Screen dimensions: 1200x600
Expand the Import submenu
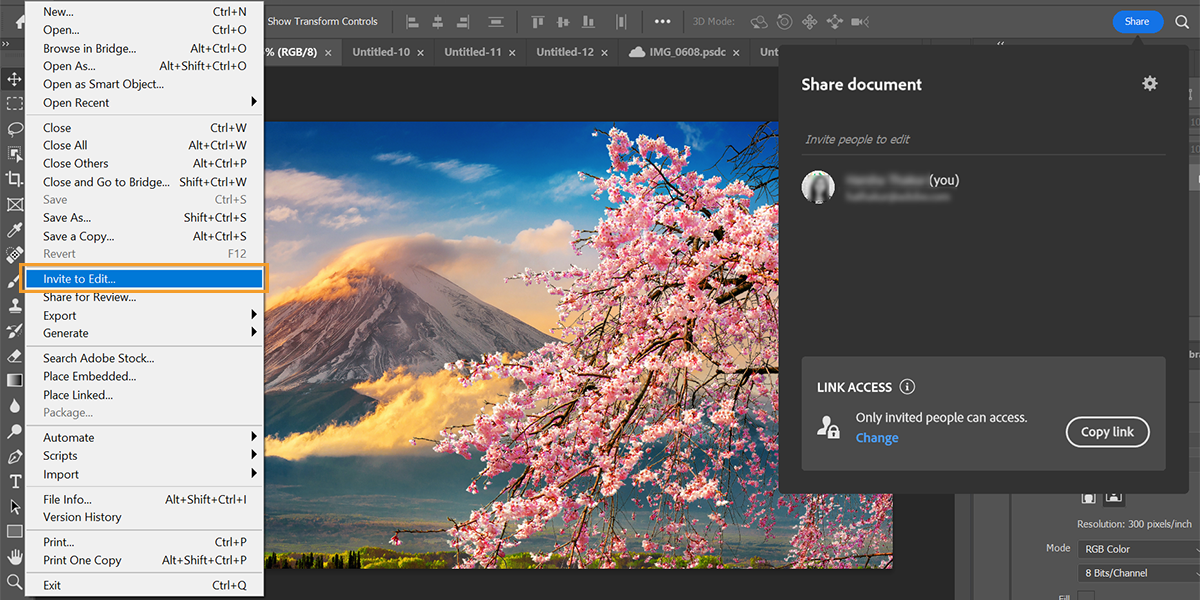[147, 474]
